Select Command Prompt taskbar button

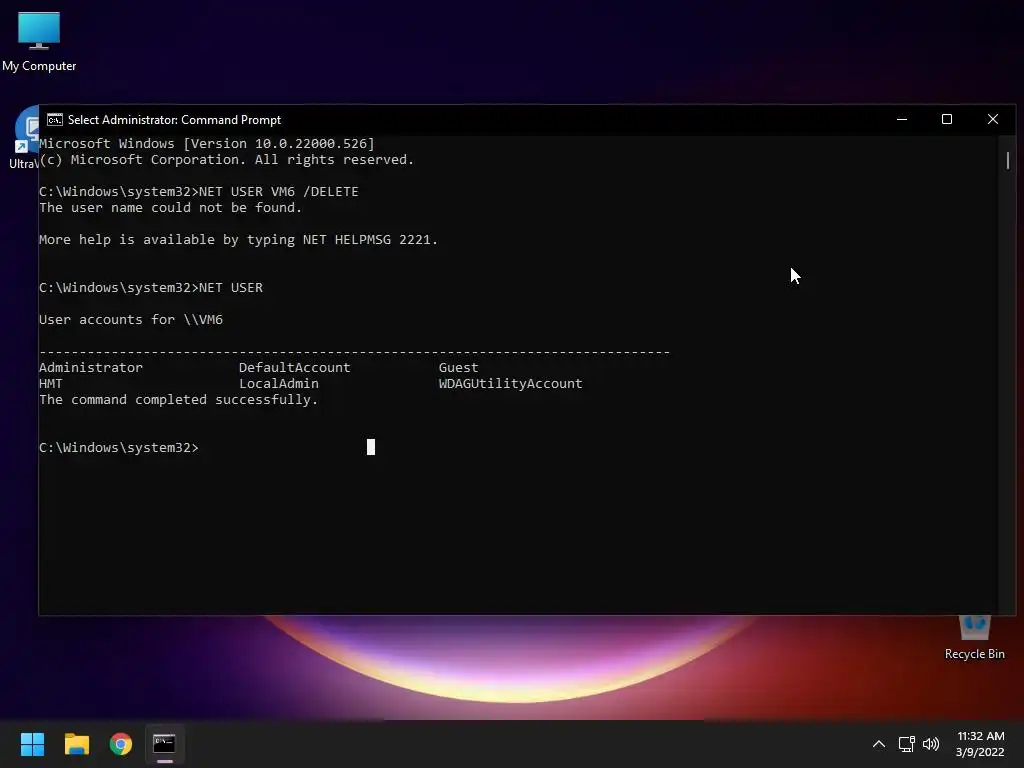(165, 744)
